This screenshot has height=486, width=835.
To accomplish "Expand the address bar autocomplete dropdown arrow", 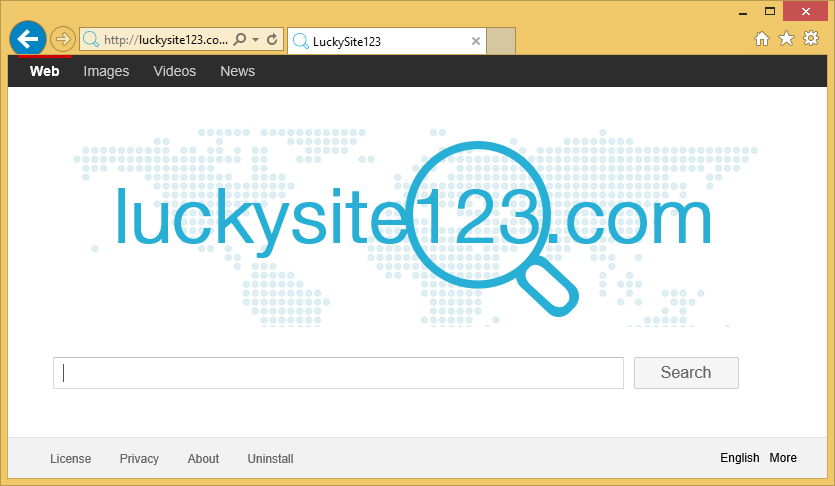I will tap(256, 40).
